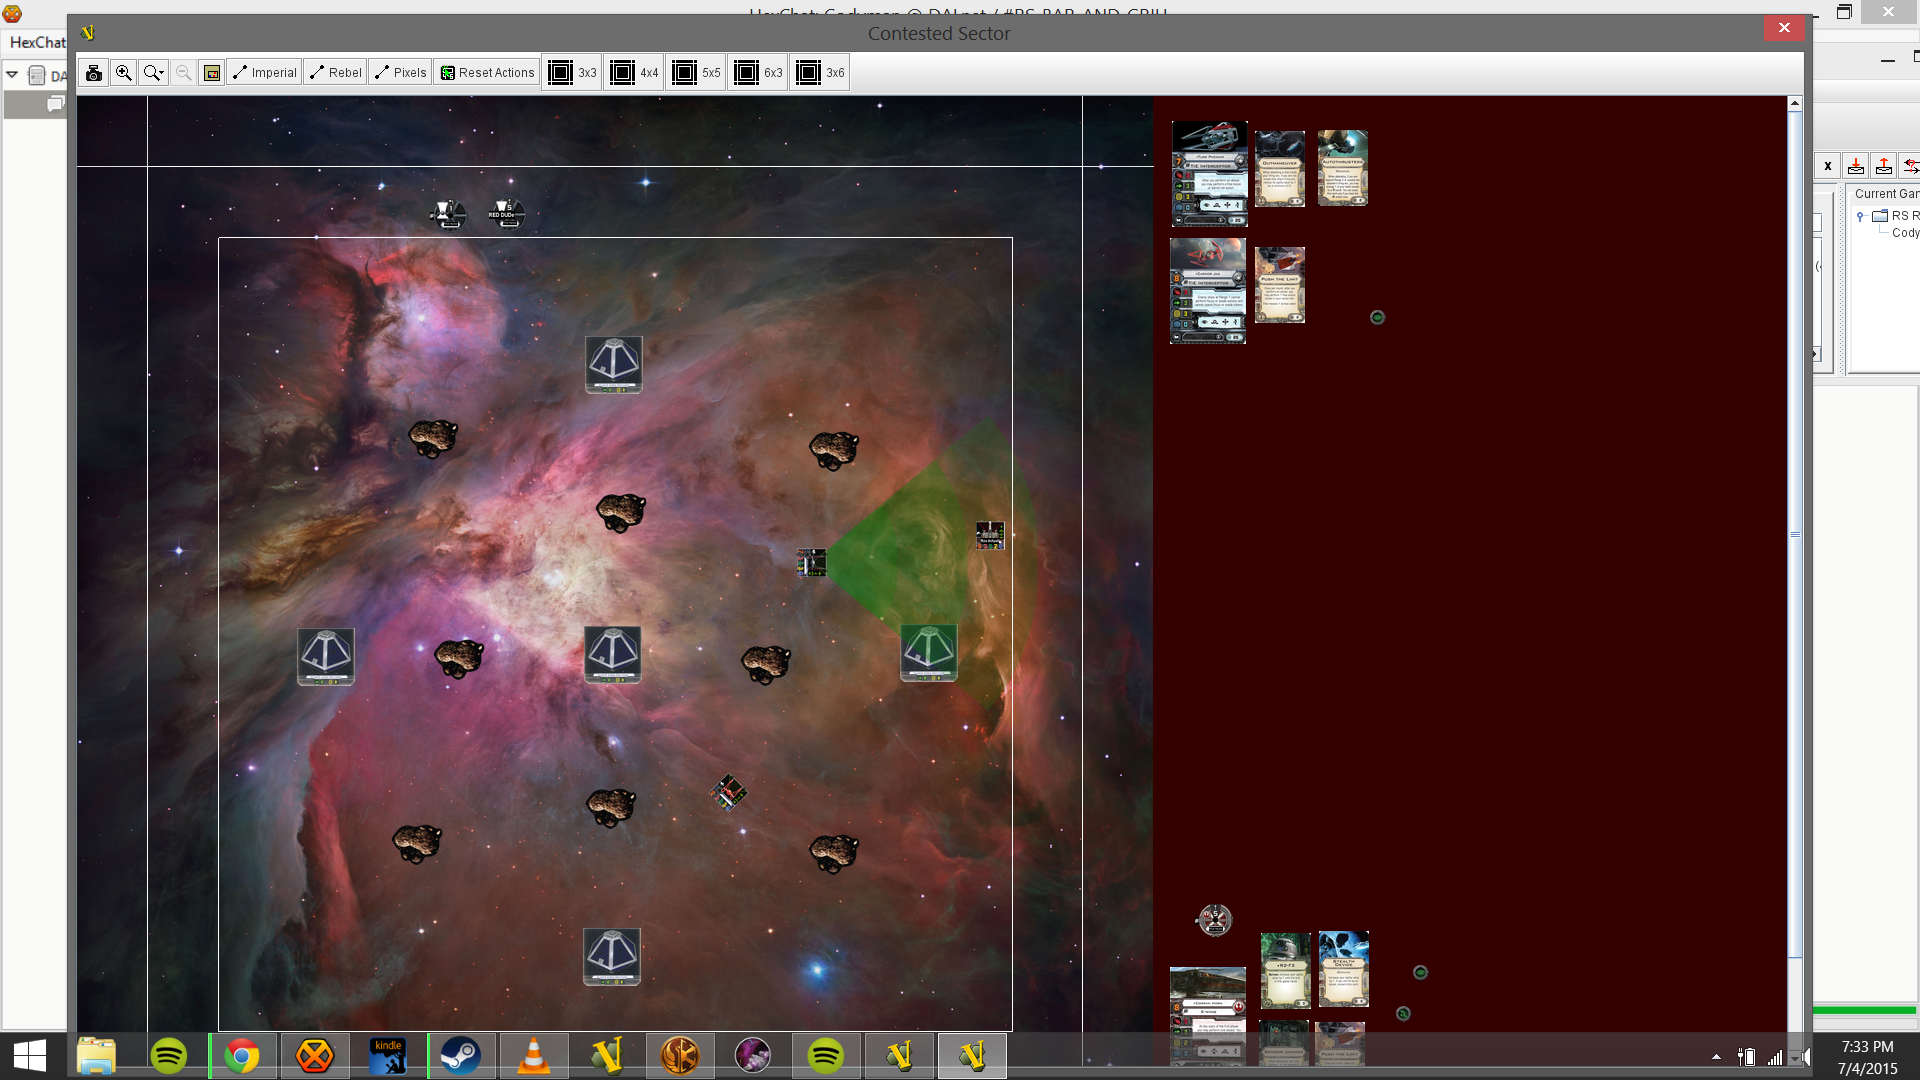Click the green highlighted objective token
Screen dimensions: 1920x1080
tap(928, 653)
